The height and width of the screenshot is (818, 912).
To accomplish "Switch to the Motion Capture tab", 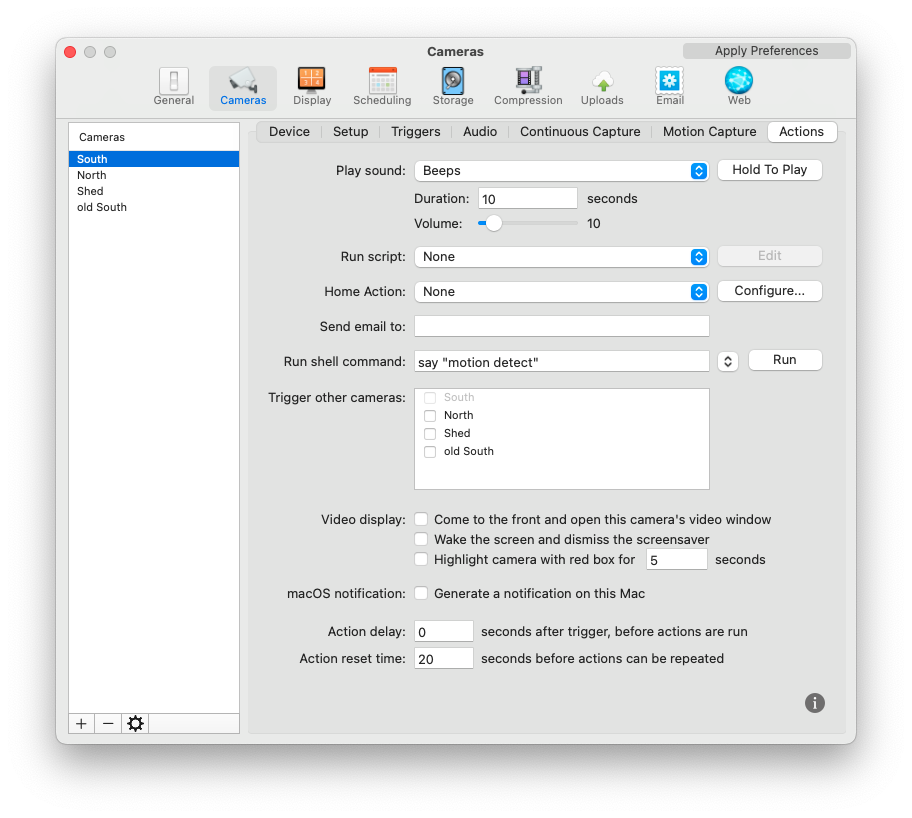I will point(709,131).
